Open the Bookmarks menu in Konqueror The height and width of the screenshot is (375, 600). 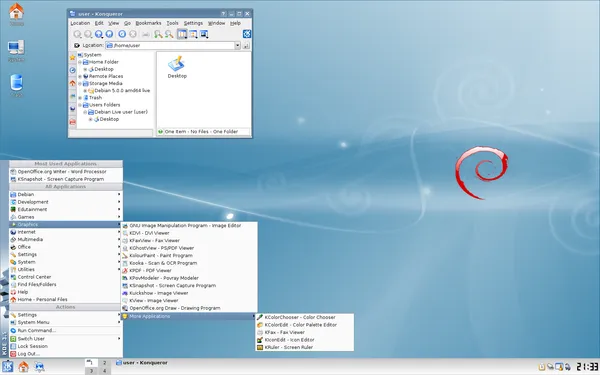coord(148,23)
